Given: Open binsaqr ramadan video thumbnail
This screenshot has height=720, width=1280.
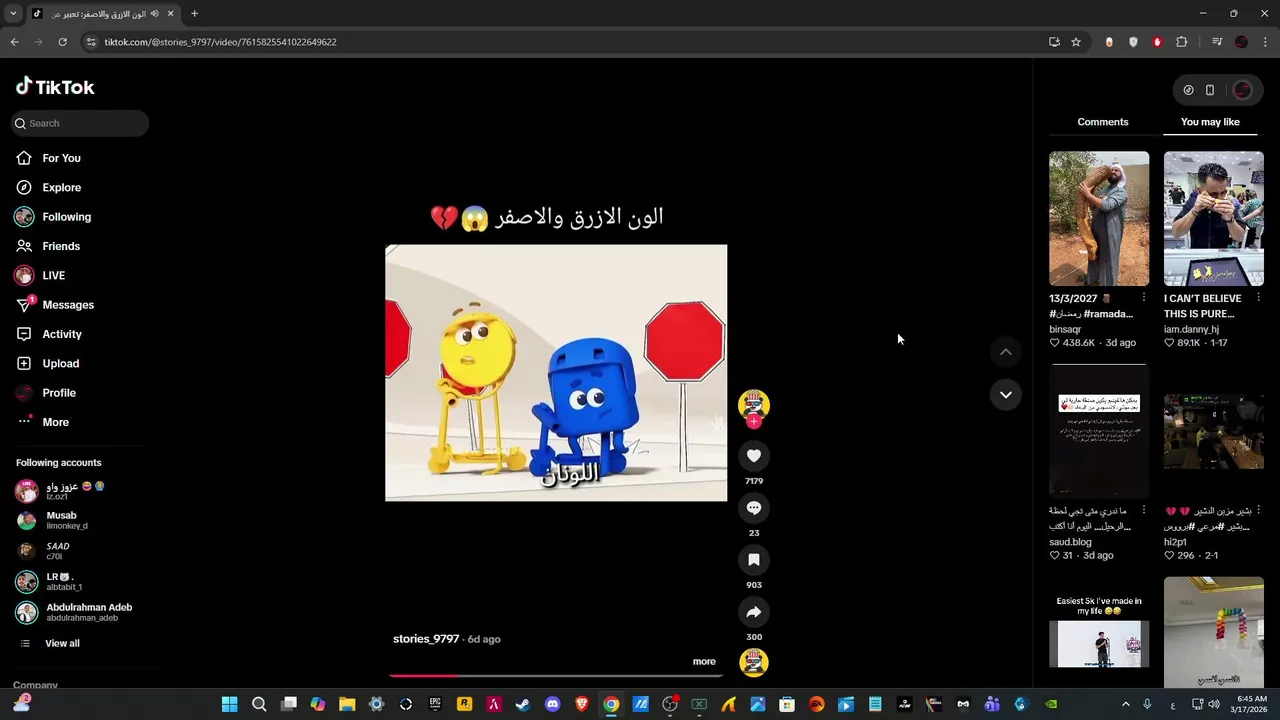Looking at the screenshot, I should pyautogui.click(x=1099, y=219).
